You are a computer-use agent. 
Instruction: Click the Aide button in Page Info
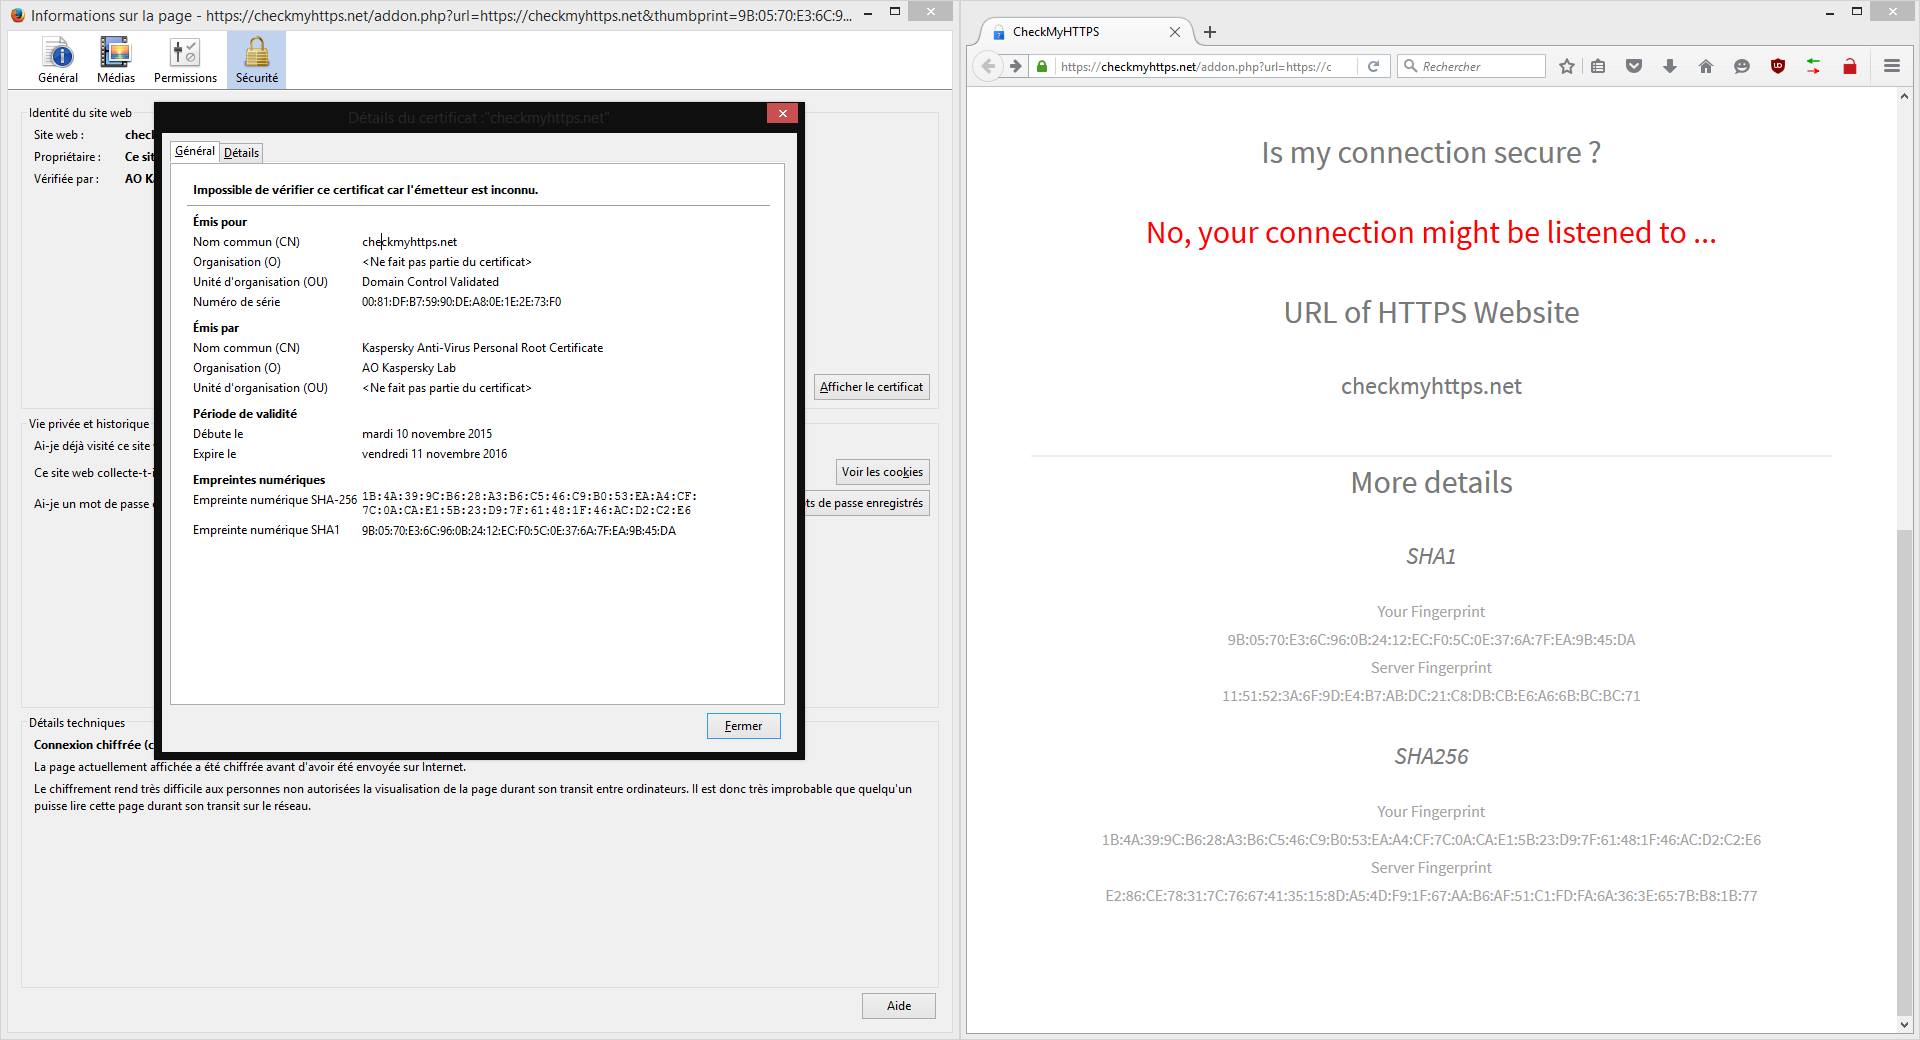pyautogui.click(x=899, y=1006)
